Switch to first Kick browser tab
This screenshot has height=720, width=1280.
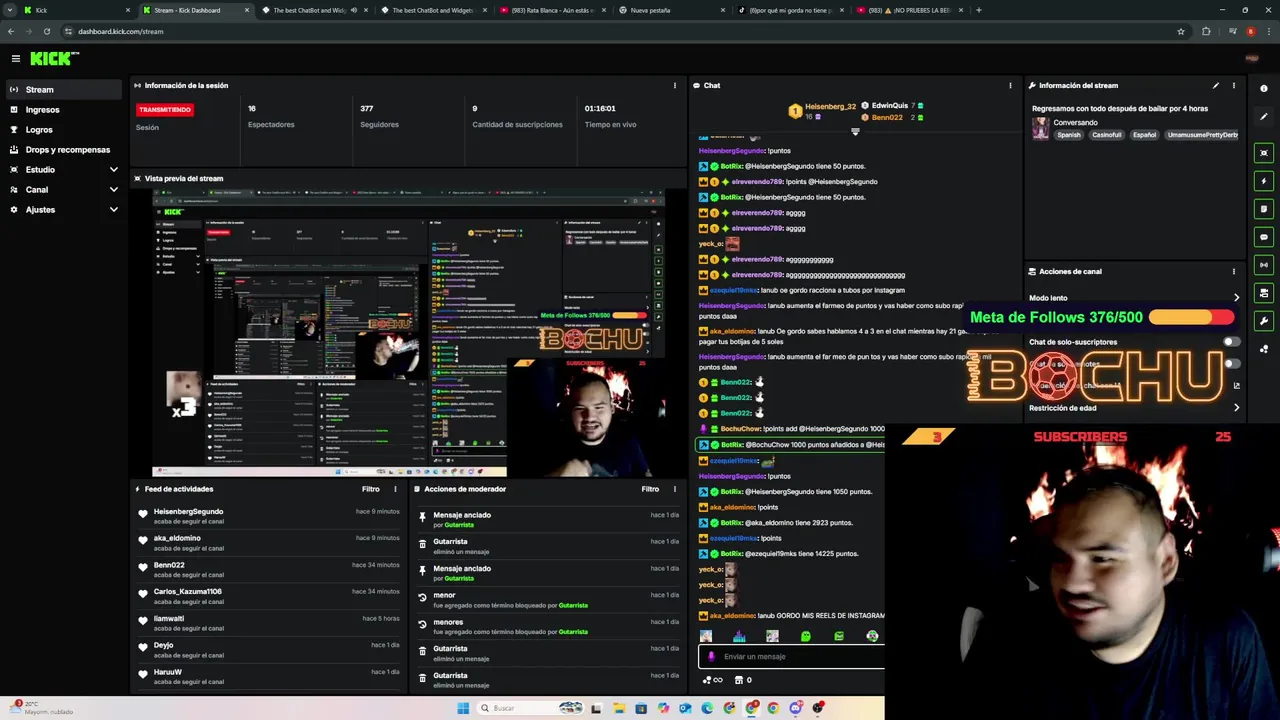pos(76,10)
